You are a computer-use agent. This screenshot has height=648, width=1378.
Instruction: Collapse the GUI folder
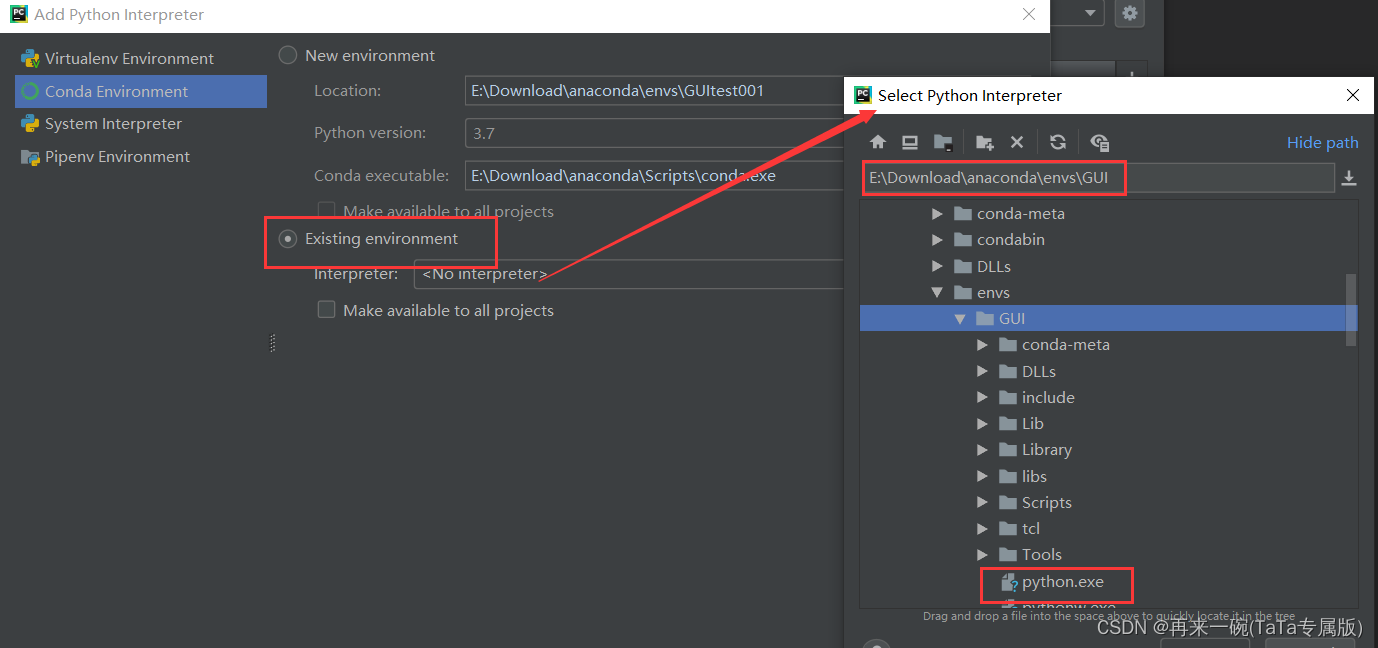(x=960, y=318)
